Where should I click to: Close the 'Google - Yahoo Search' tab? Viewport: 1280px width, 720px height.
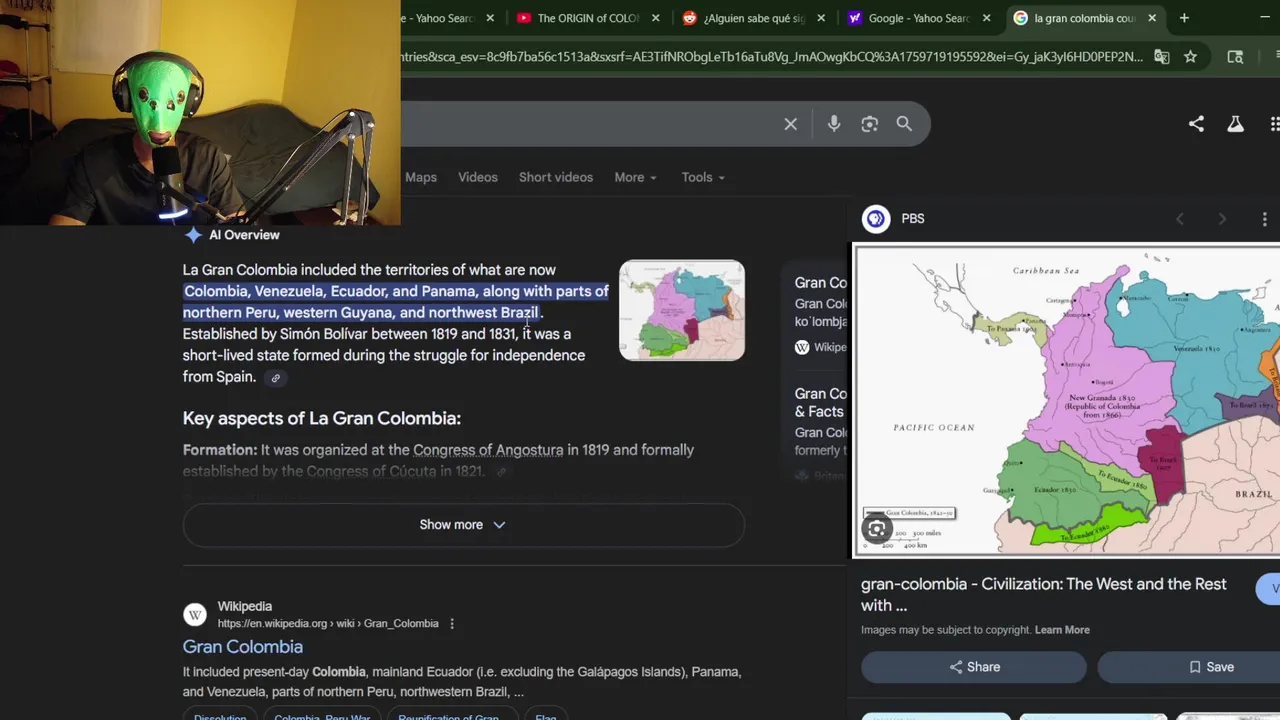(987, 18)
